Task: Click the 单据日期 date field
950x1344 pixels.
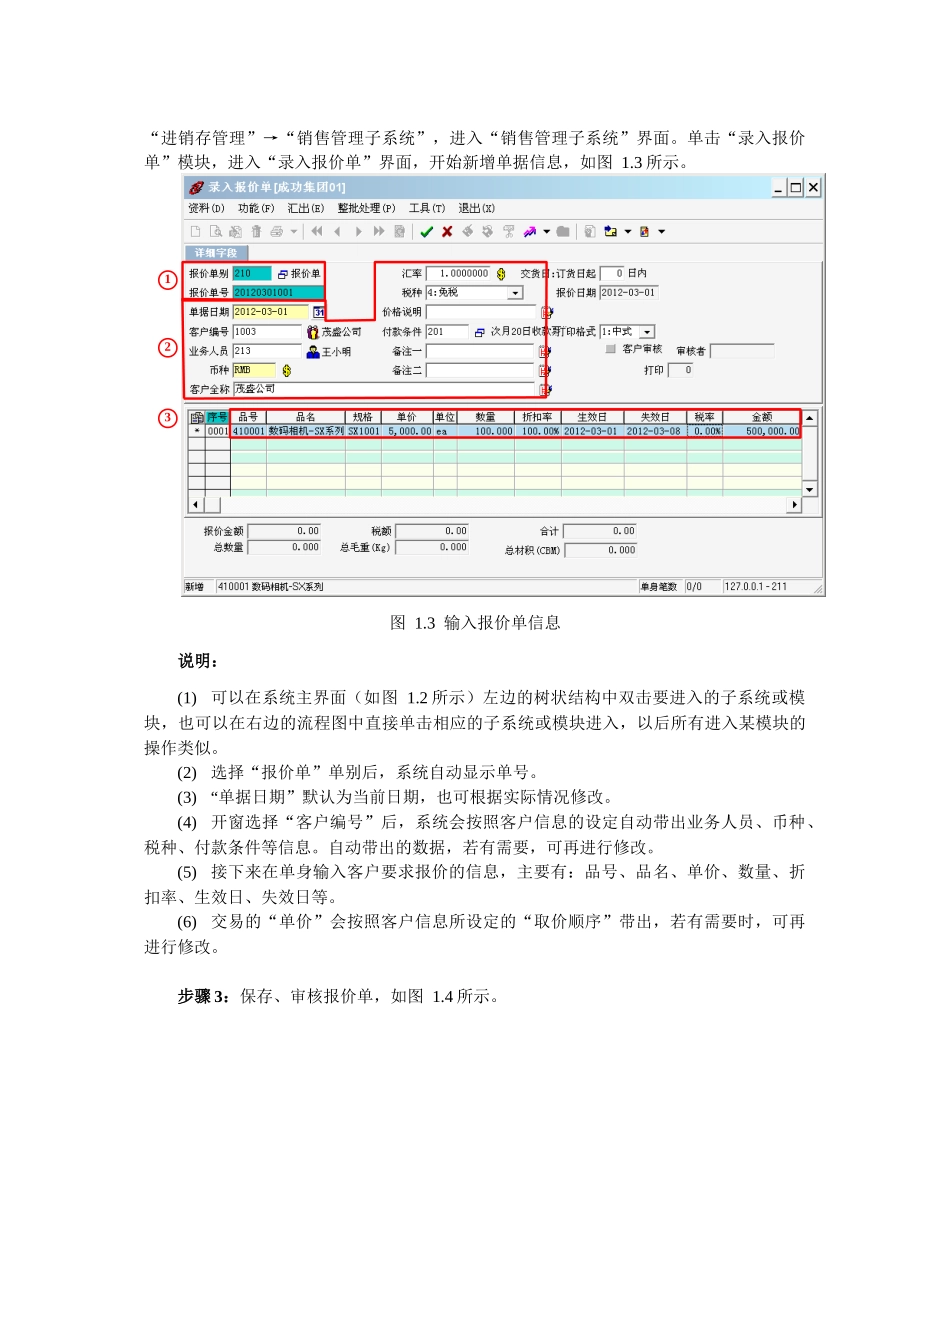Action: click(x=271, y=312)
